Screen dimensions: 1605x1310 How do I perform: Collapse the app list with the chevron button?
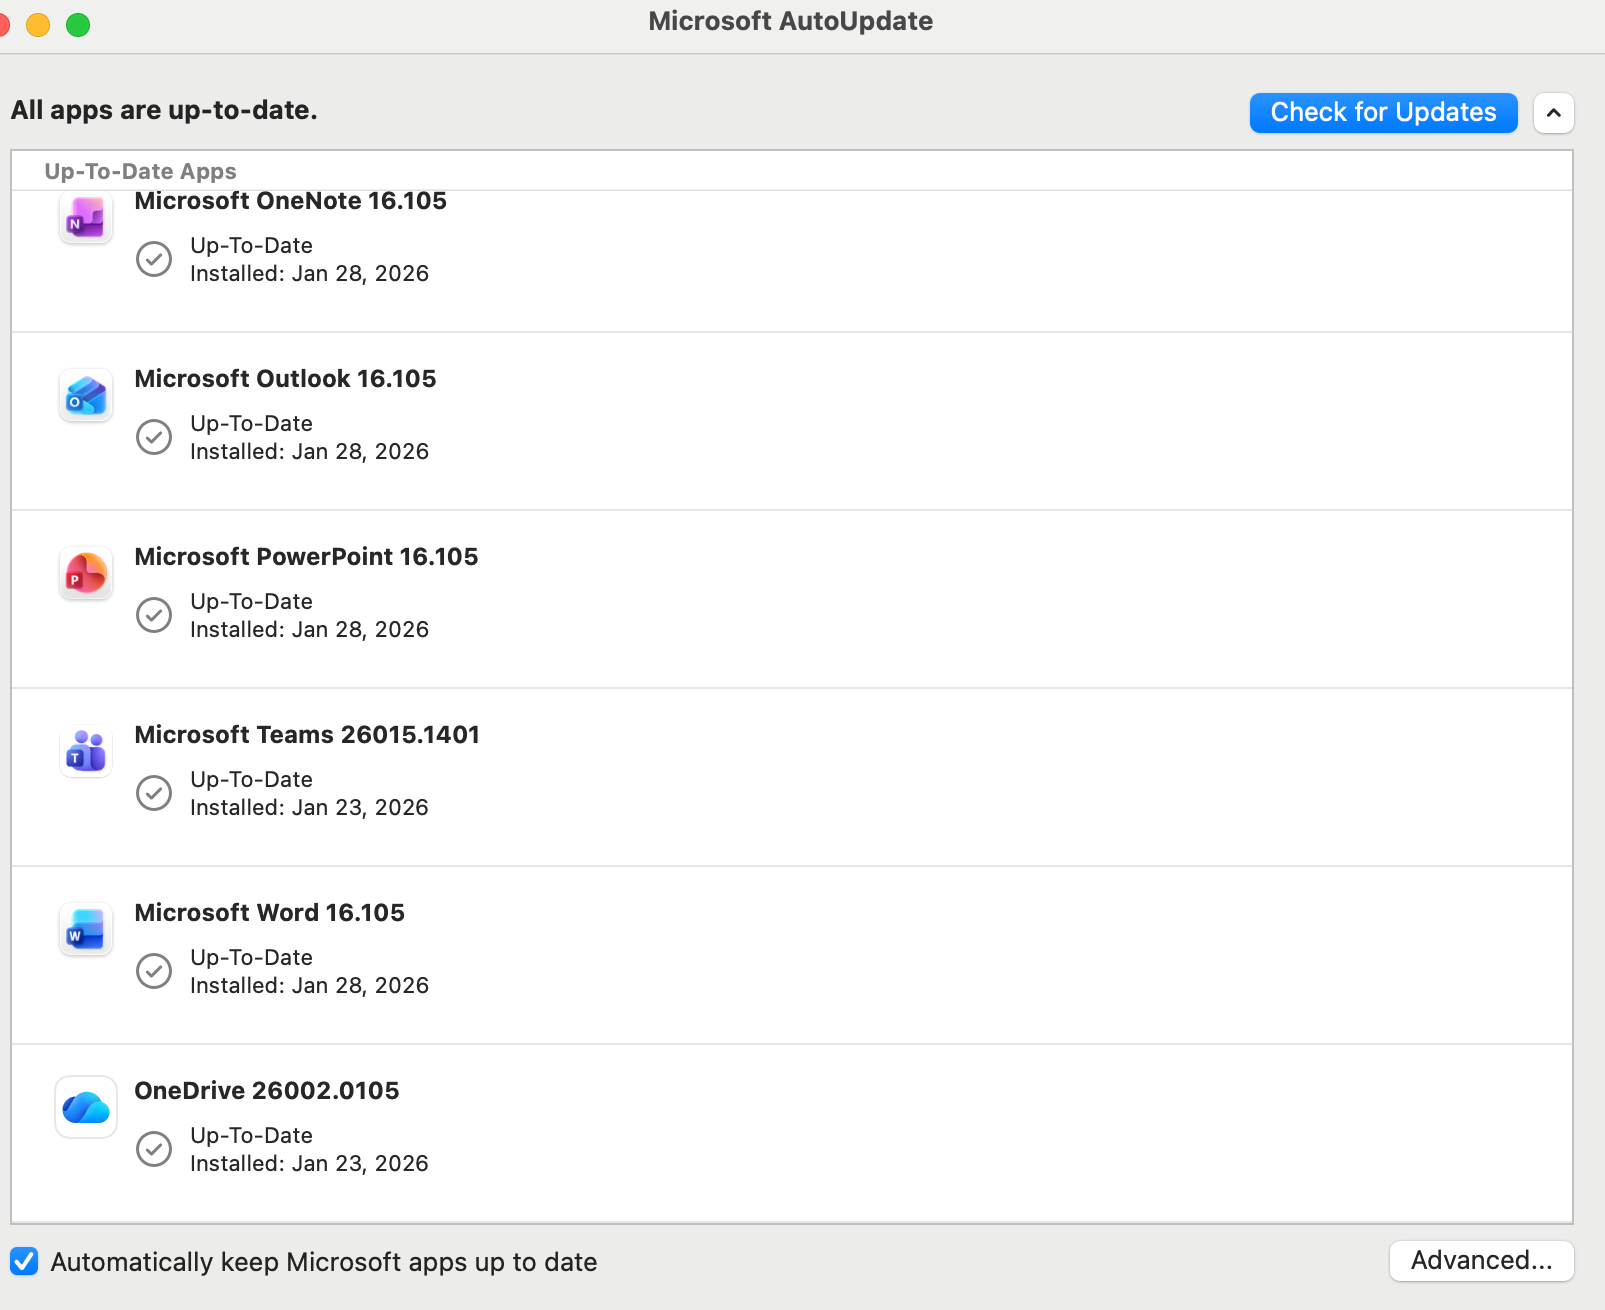tap(1554, 113)
